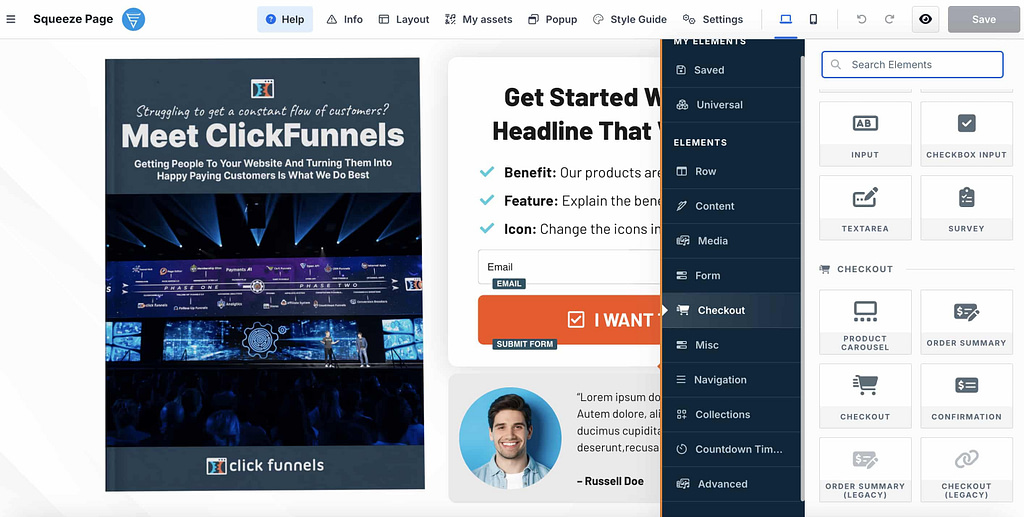
Task: Add the Checkout (Legacy) element
Action: click(x=967, y=469)
